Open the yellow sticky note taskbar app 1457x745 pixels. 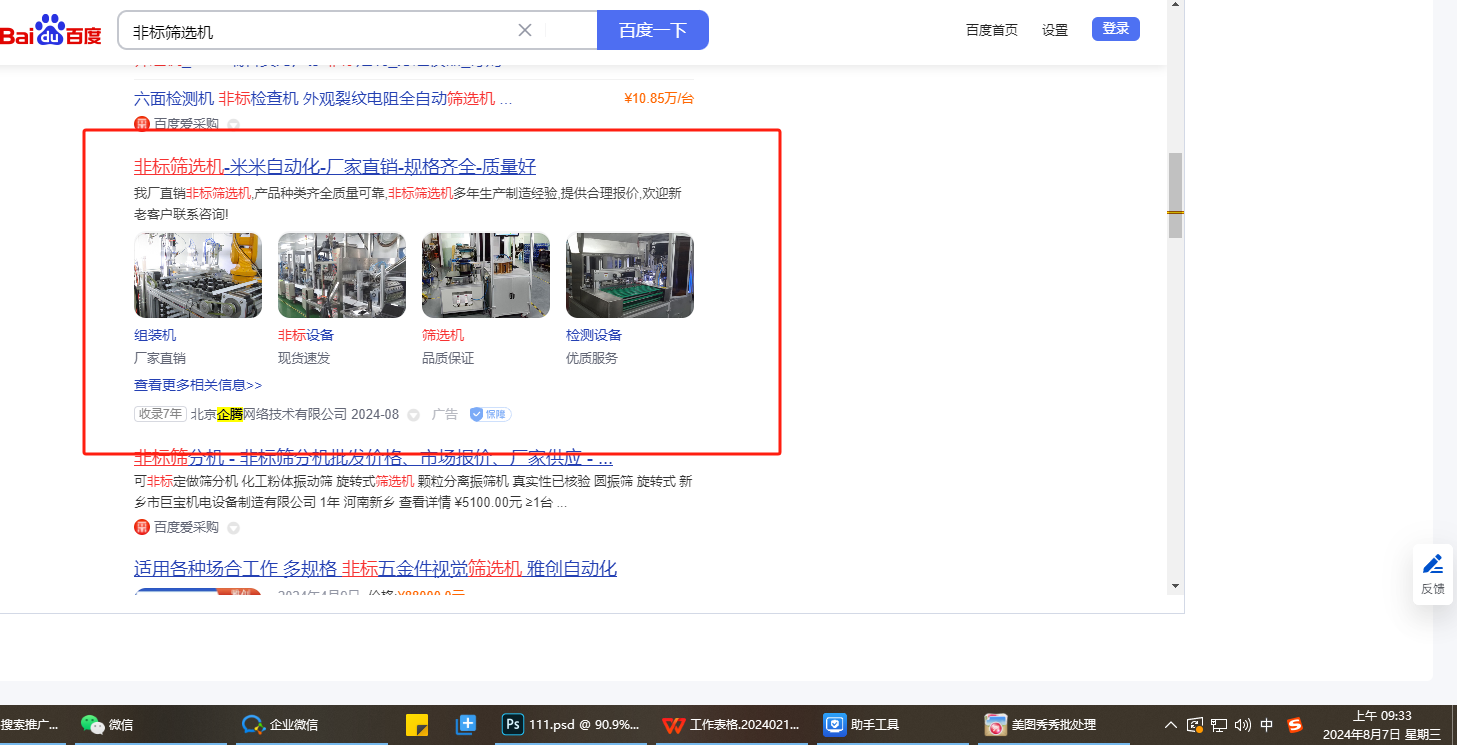click(x=417, y=725)
